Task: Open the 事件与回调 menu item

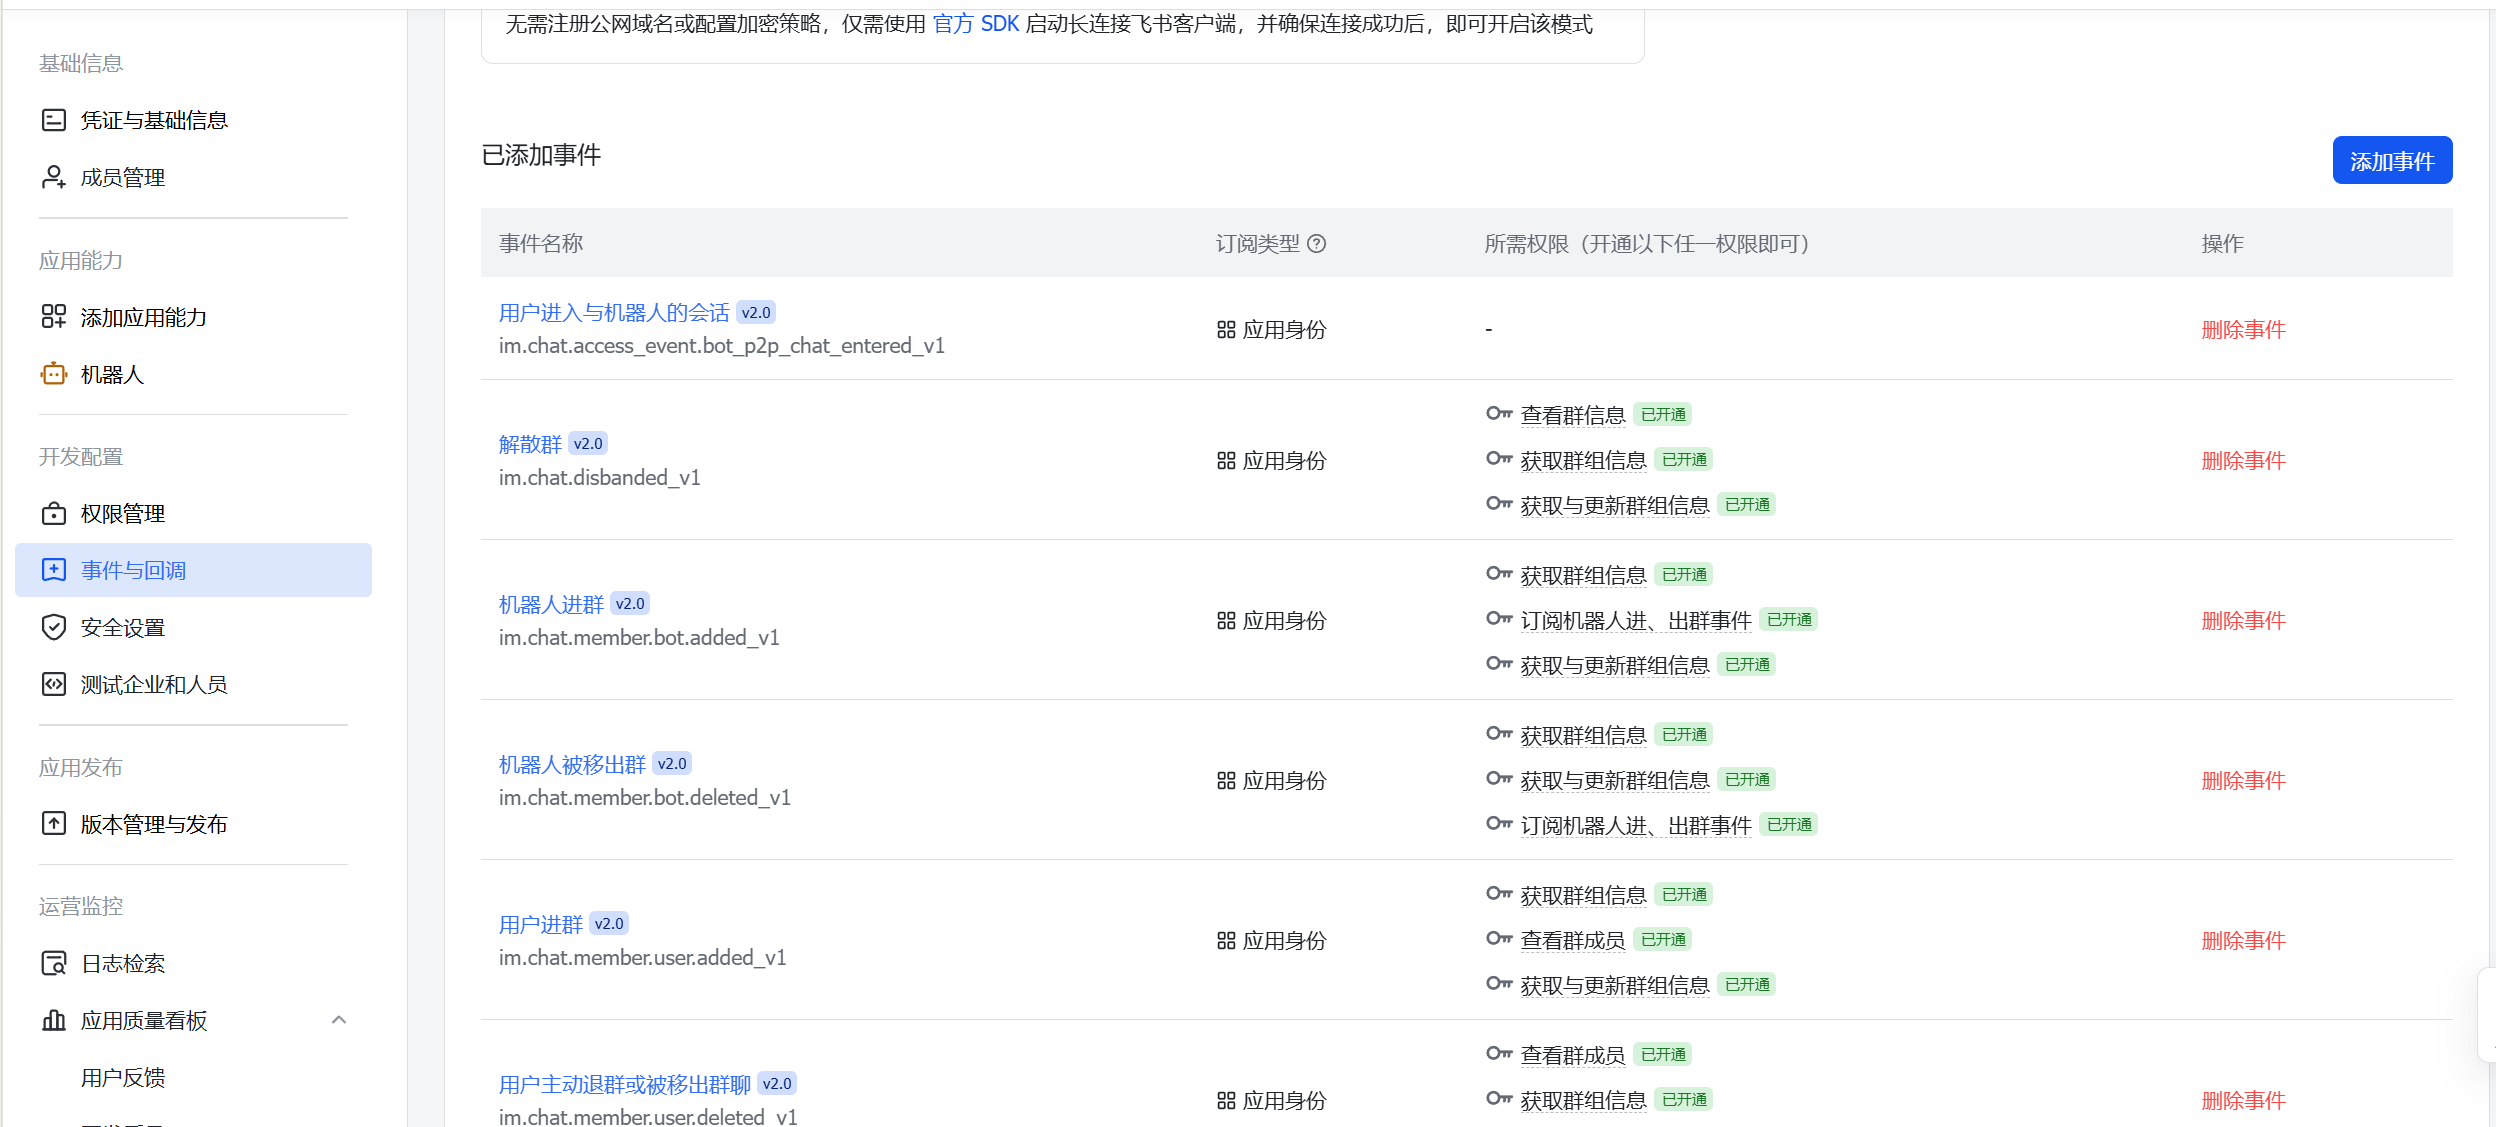Action: tap(133, 570)
